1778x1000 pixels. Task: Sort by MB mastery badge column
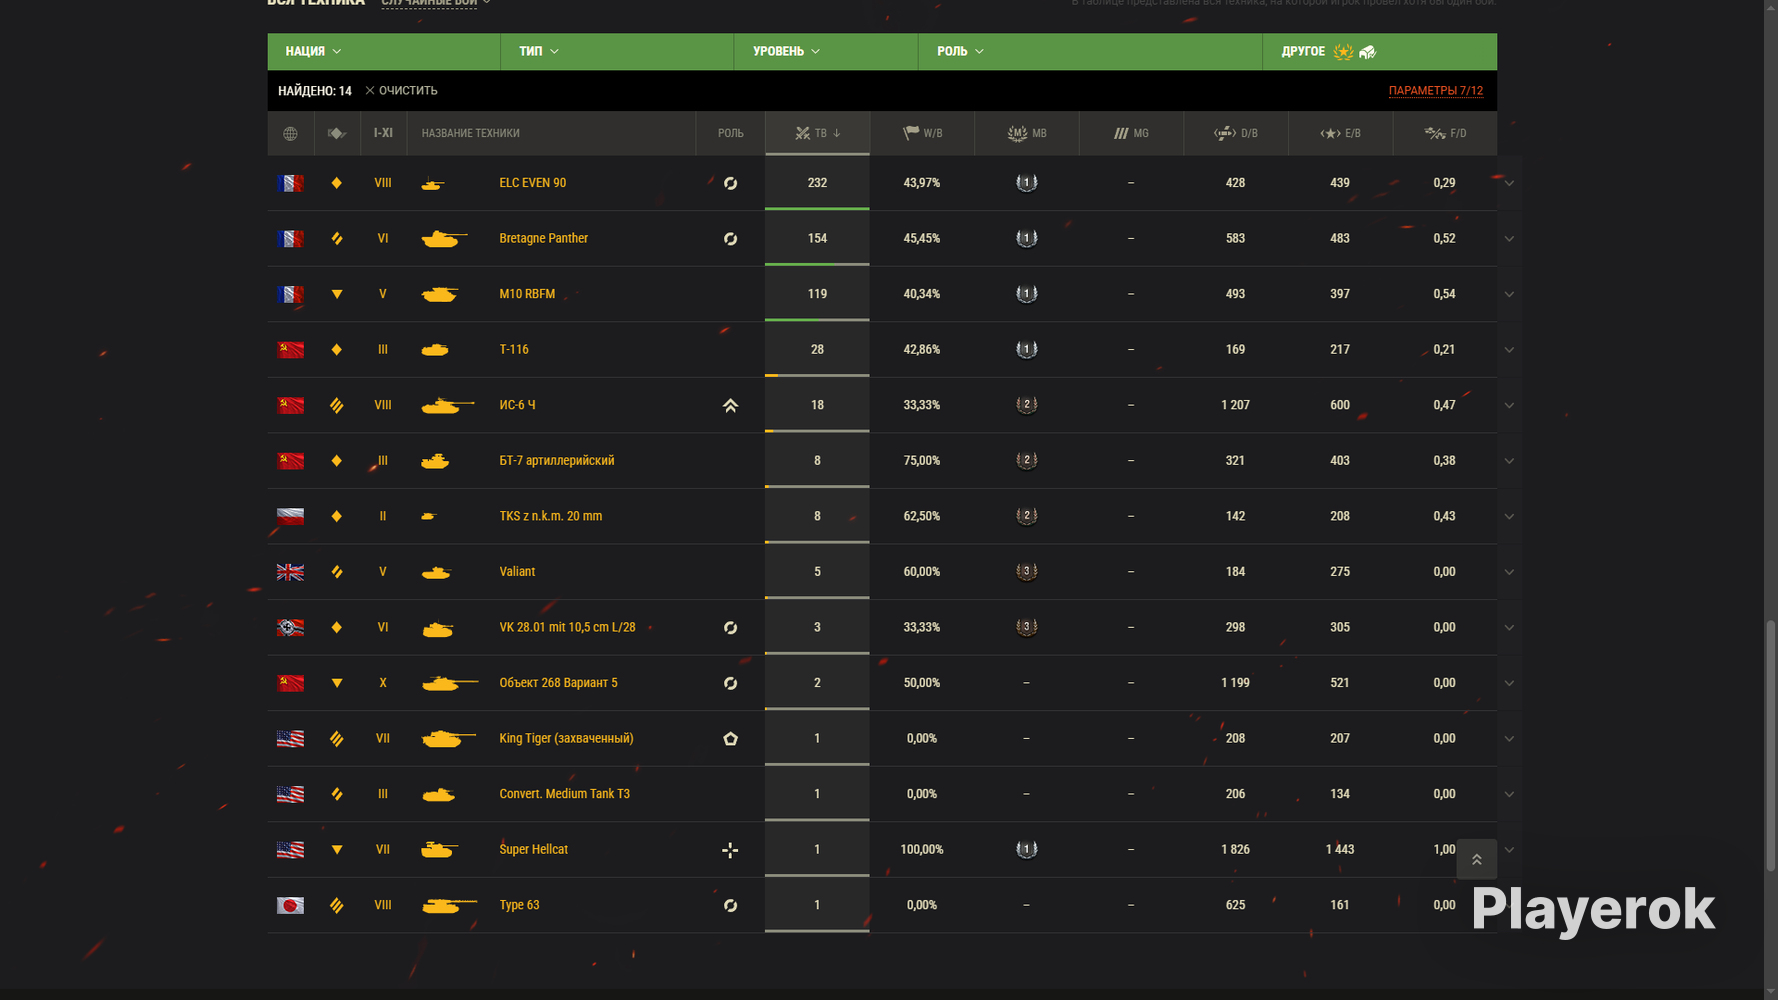point(1027,133)
